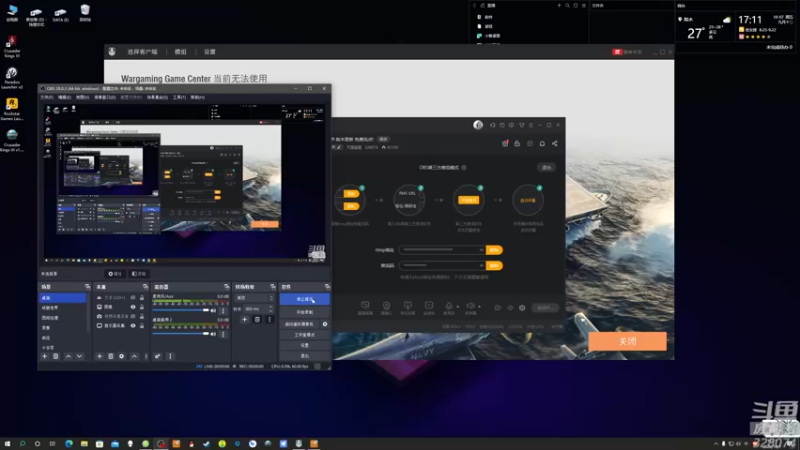Remove the selected scene with the Scenes trash icon
Viewport: 800px width, 450px height.
56,356
